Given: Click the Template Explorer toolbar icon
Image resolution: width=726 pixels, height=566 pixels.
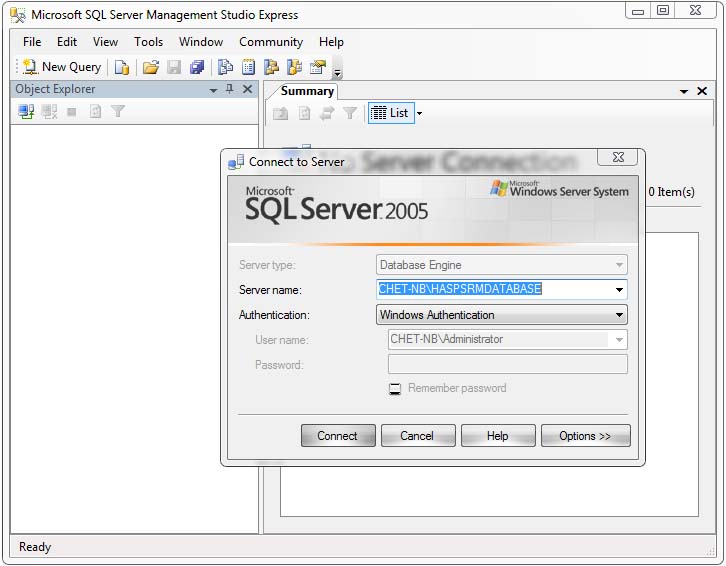Looking at the screenshot, I should (x=294, y=68).
